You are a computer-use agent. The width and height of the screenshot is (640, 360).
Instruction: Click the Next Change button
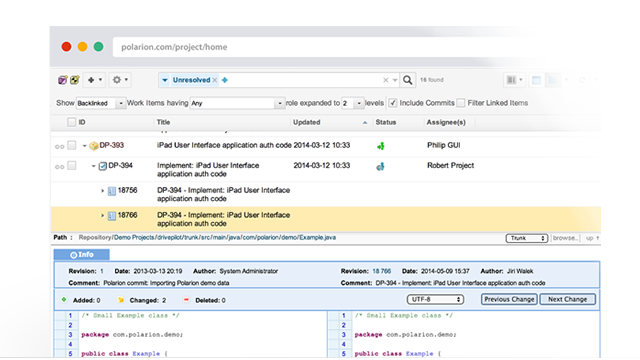pos(567,299)
